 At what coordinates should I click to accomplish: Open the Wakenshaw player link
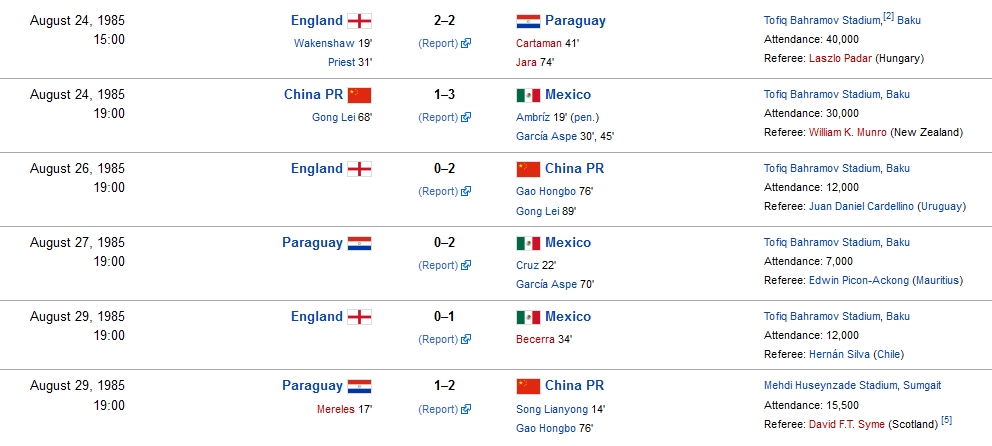click(x=324, y=43)
